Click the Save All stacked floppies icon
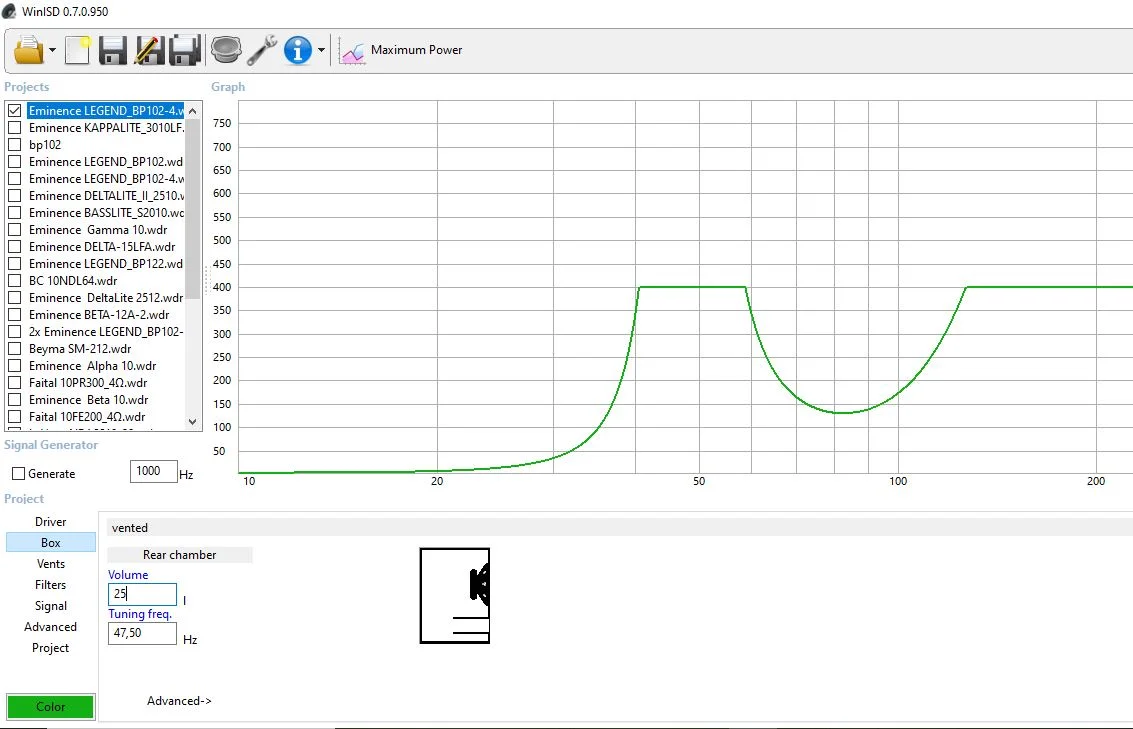1133x729 pixels. [x=185, y=49]
